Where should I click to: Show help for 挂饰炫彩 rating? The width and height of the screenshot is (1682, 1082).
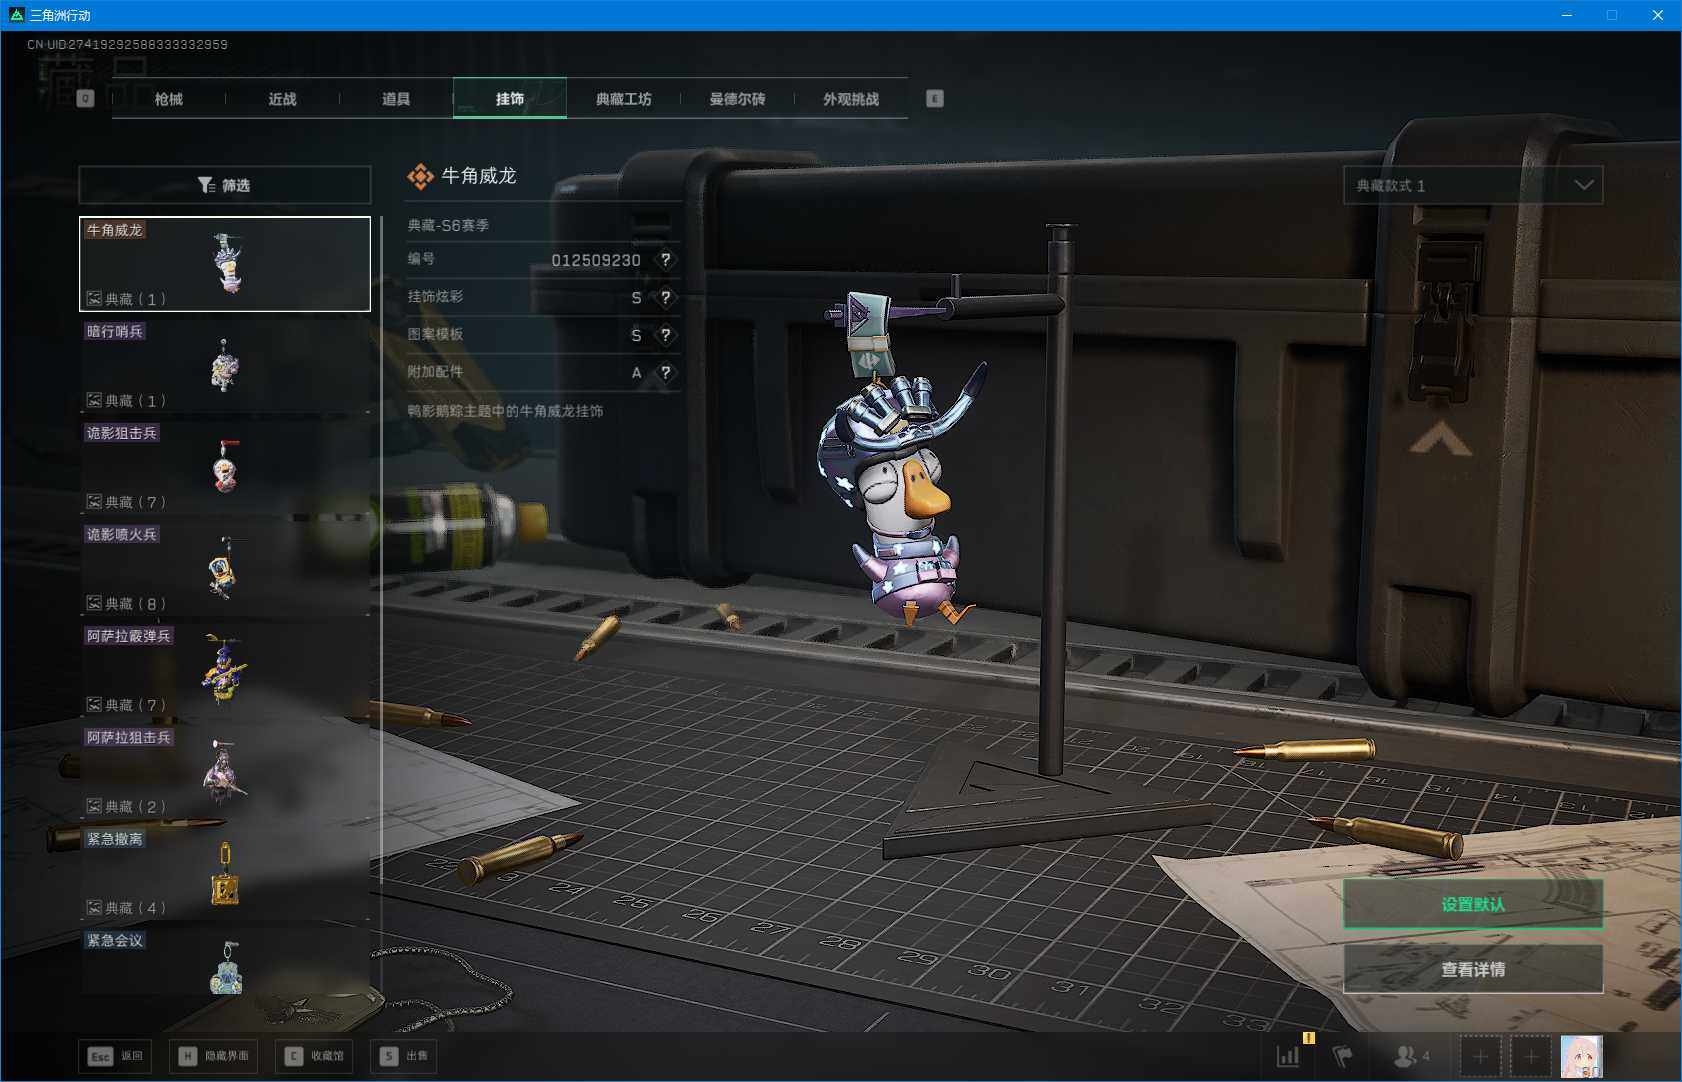pyautogui.click(x=666, y=297)
